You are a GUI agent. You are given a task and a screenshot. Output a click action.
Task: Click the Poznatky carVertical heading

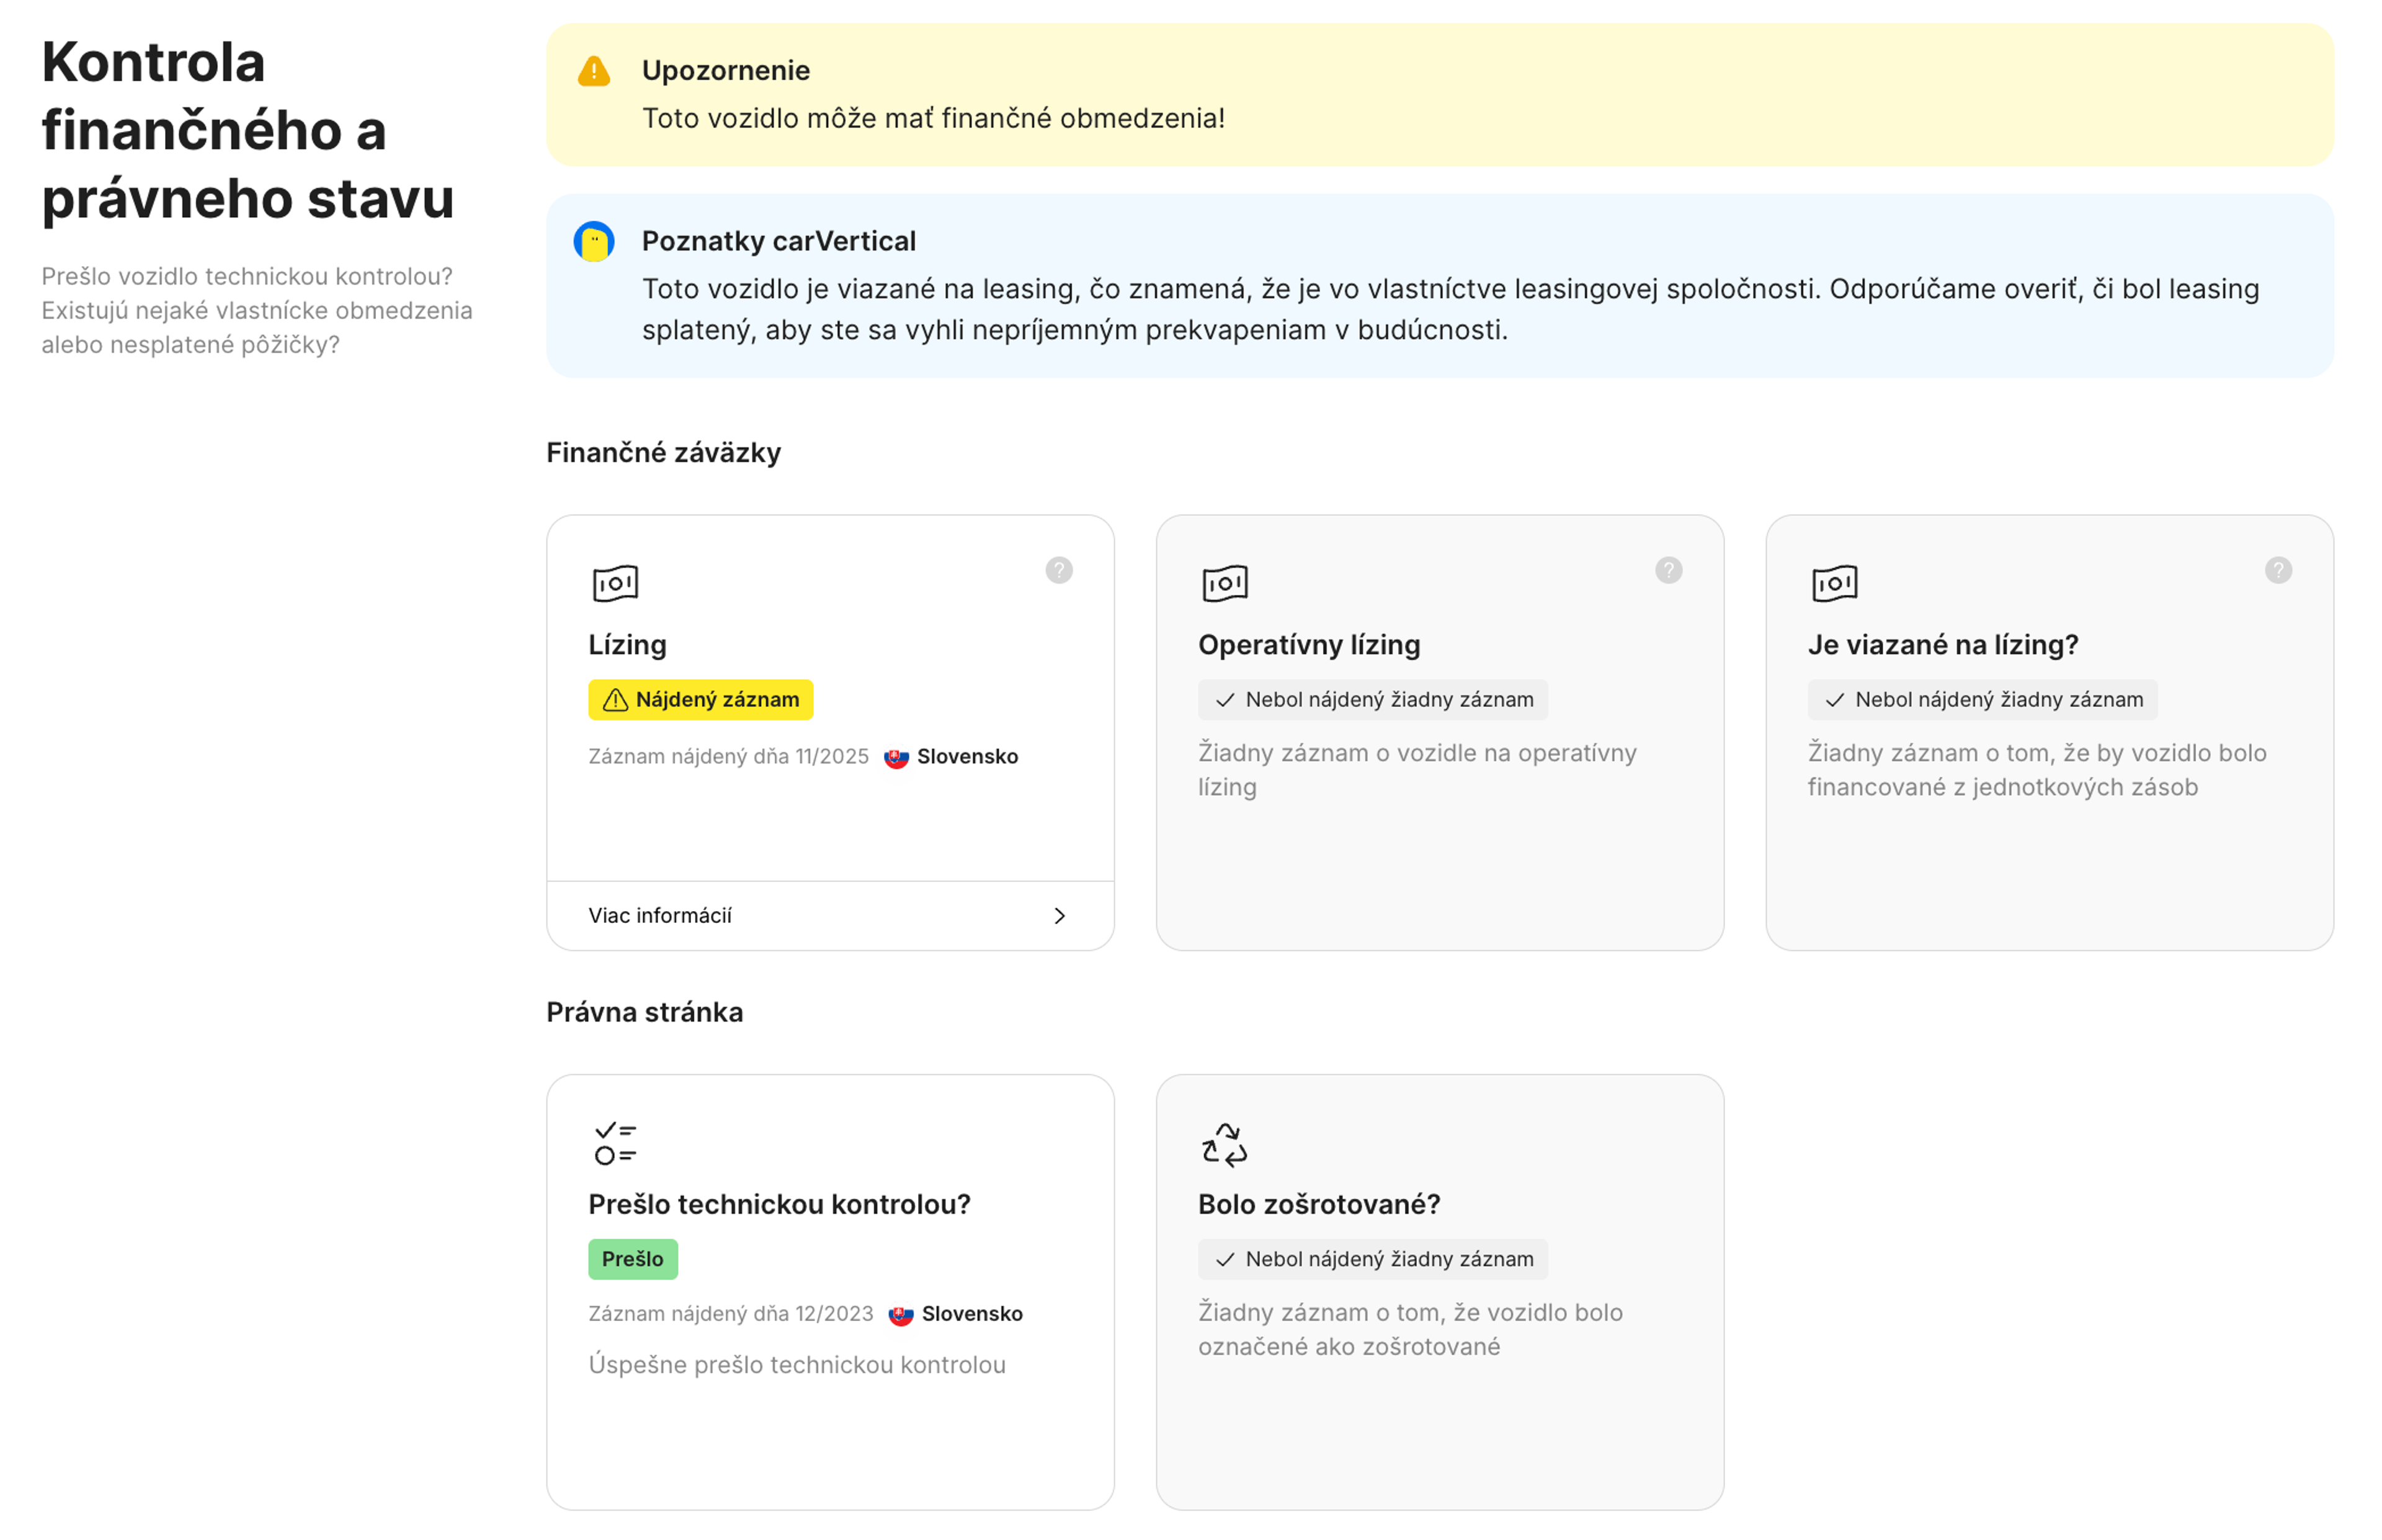click(778, 241)
